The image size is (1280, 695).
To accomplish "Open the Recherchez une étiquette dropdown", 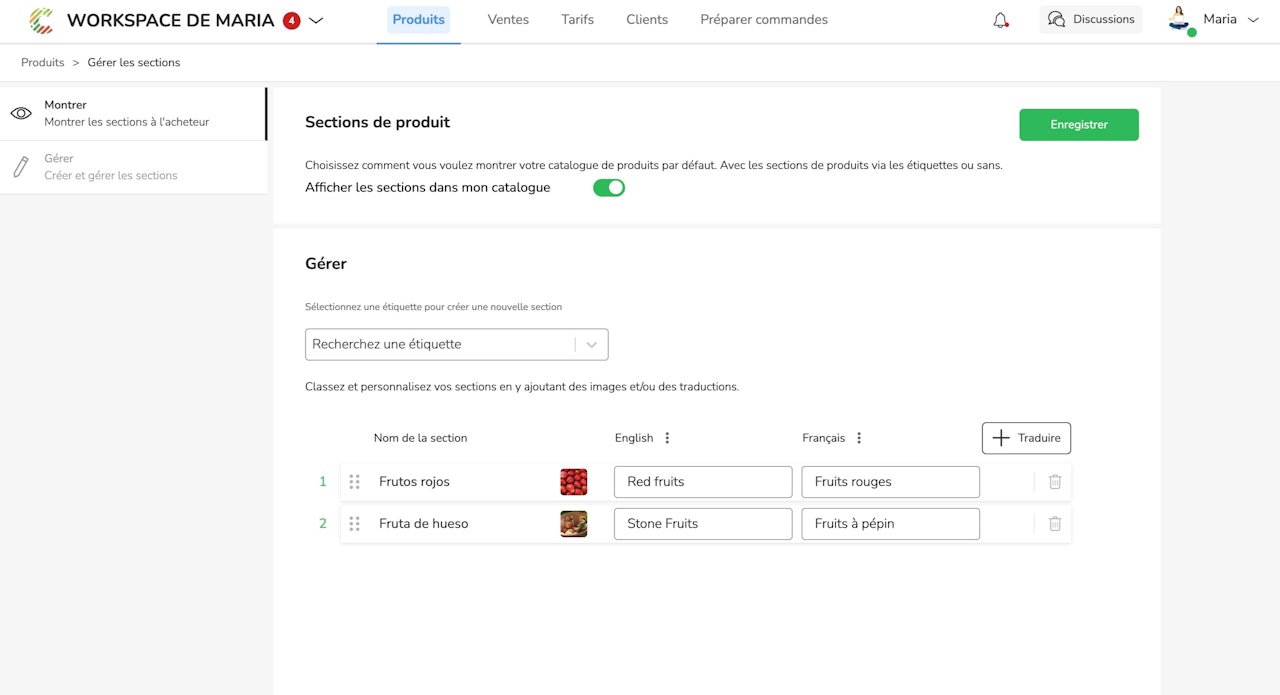I will click(x=456, y=344).
